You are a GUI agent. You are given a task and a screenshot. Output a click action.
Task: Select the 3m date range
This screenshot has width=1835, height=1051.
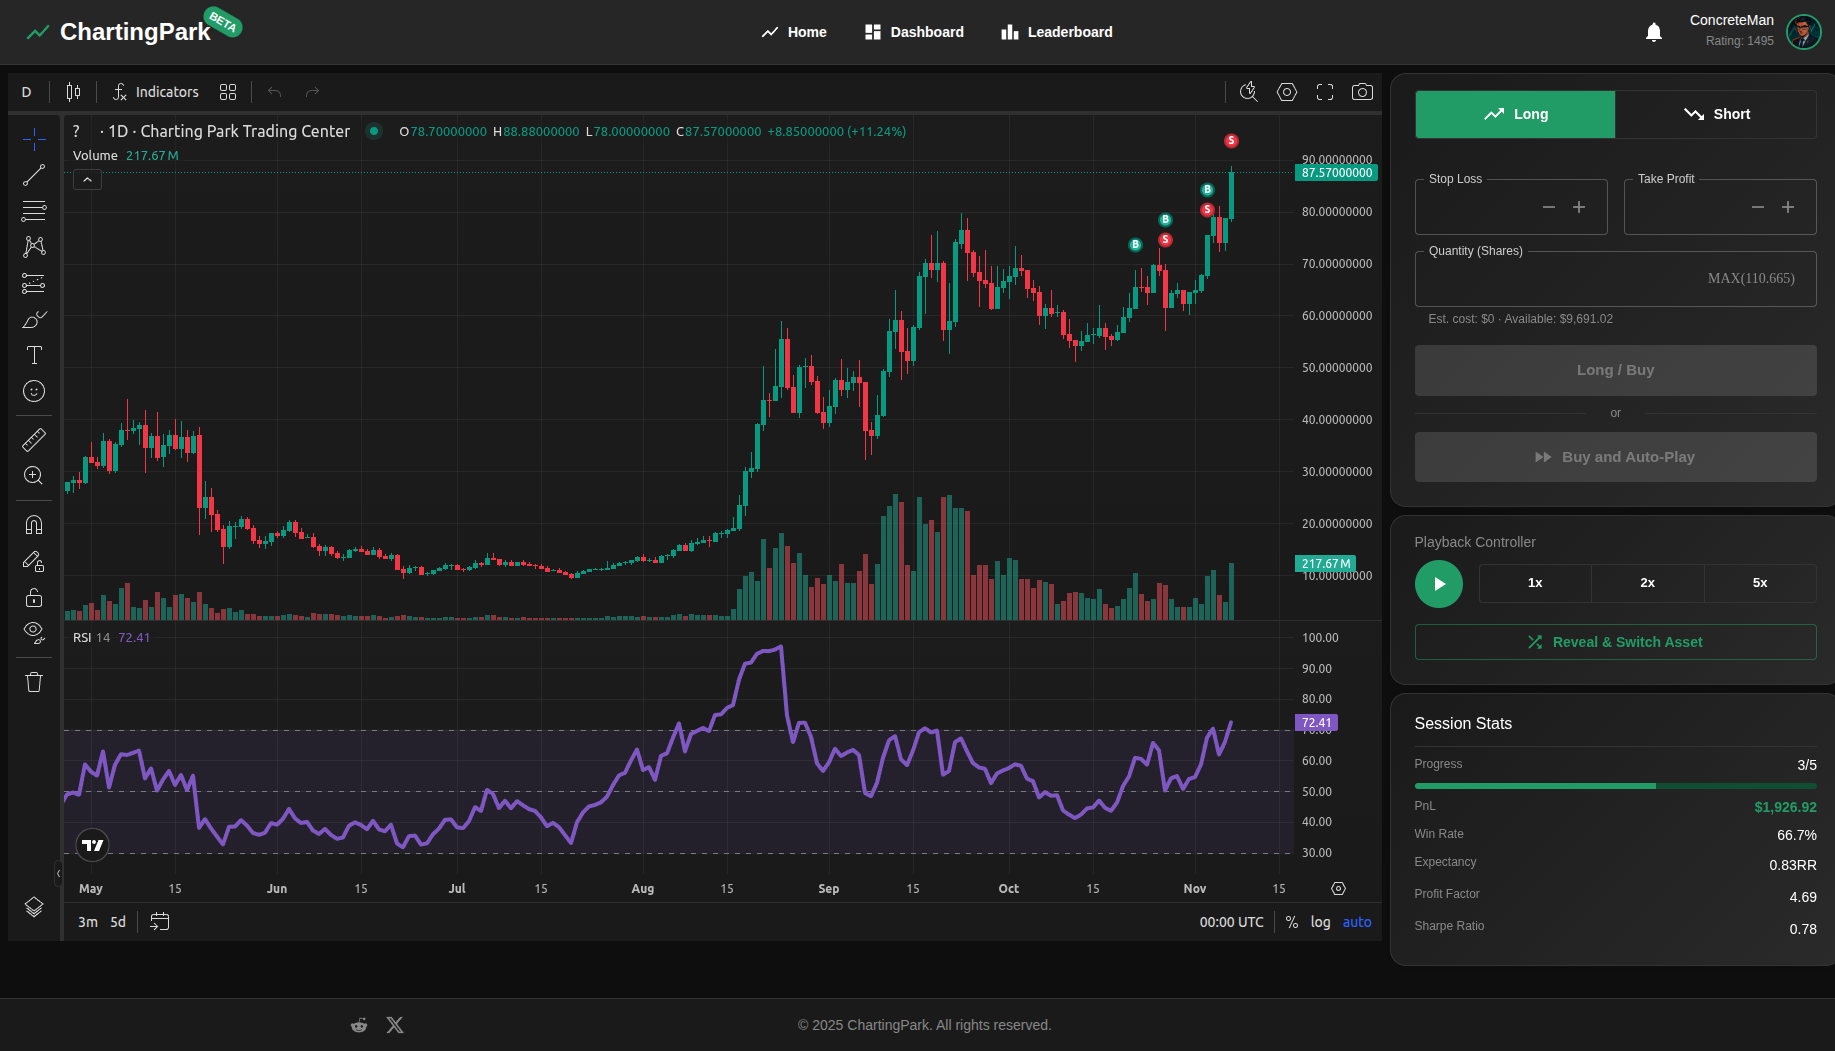coord(88,922)
